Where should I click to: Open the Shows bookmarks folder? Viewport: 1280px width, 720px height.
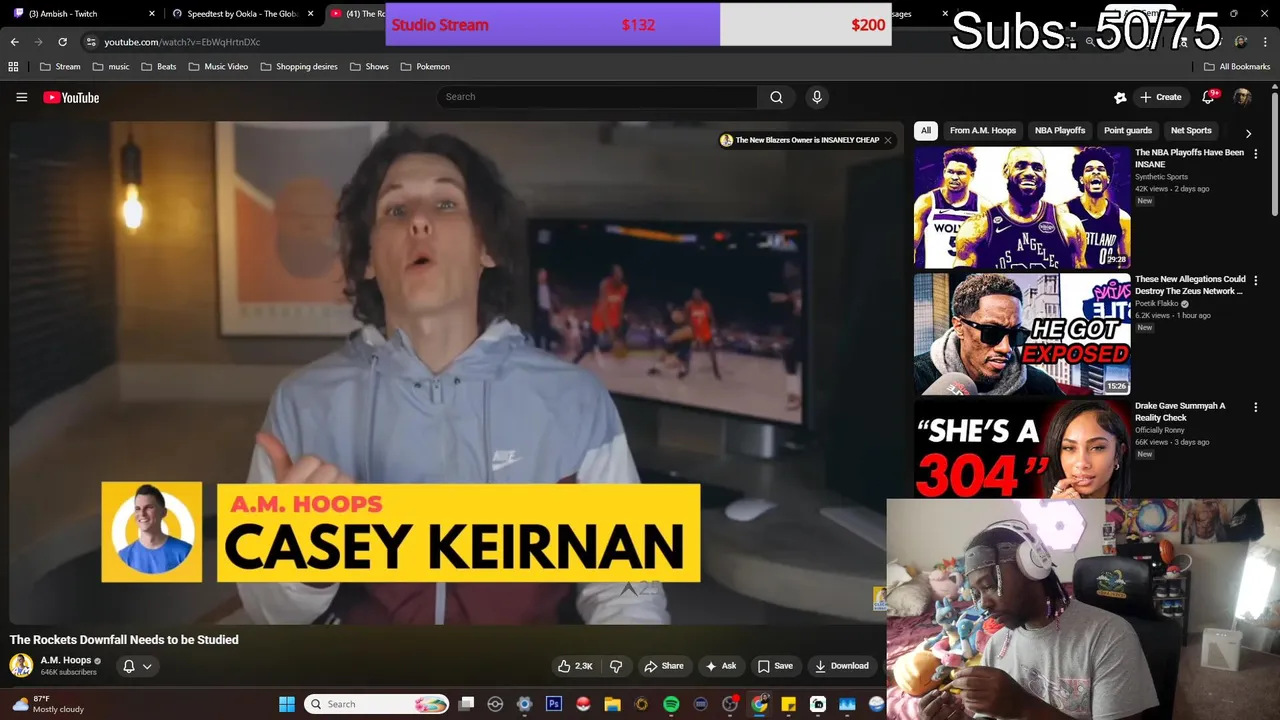(369, 67)
